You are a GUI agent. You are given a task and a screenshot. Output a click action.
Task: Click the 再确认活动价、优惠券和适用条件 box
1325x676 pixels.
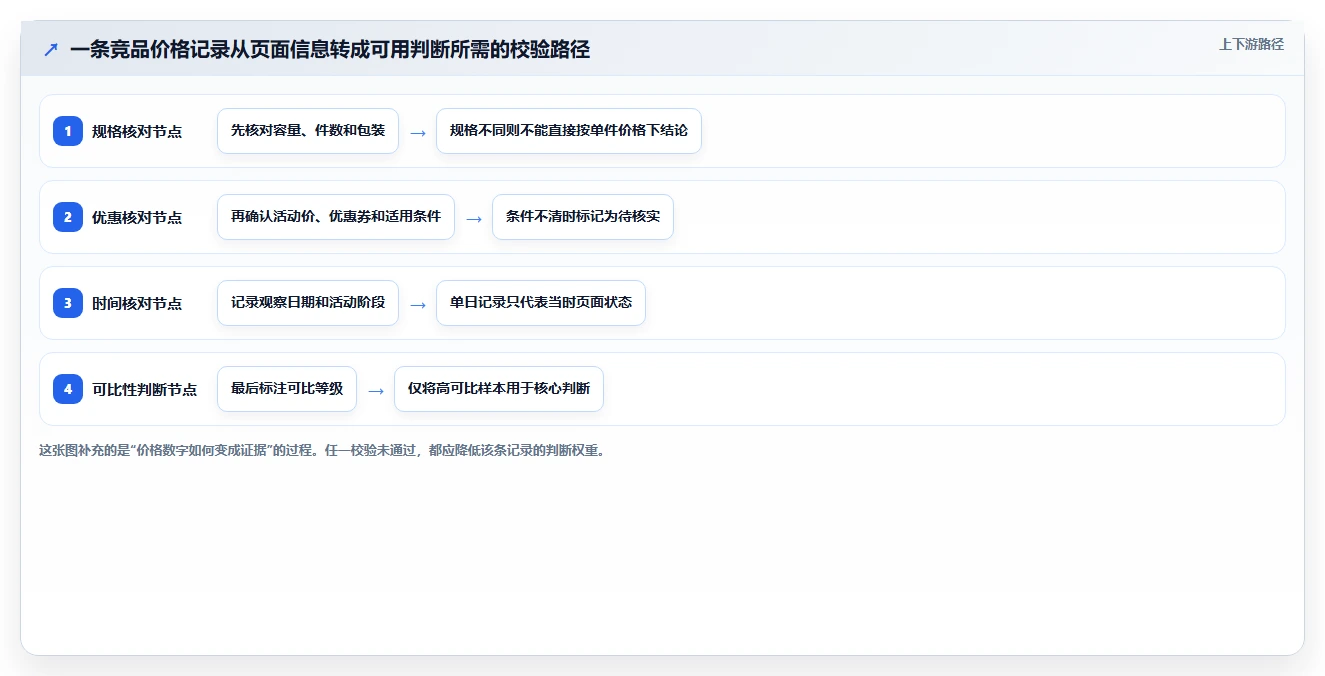[336, 217]
